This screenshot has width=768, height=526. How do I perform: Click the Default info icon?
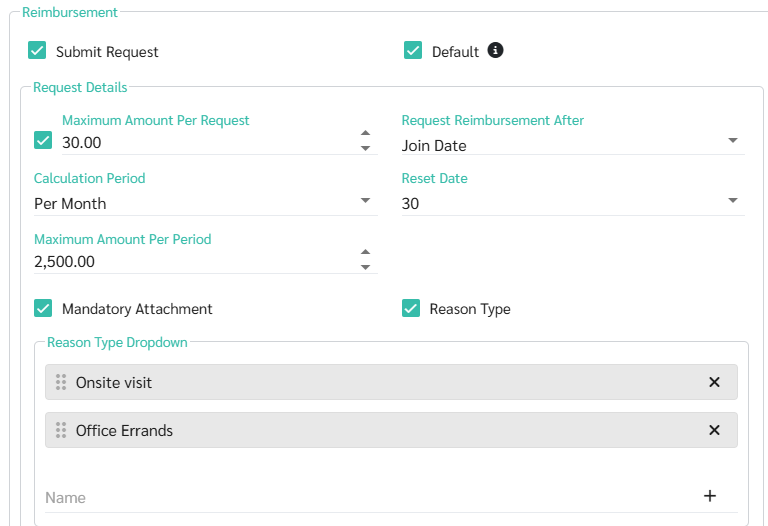[x=495, y=50]
